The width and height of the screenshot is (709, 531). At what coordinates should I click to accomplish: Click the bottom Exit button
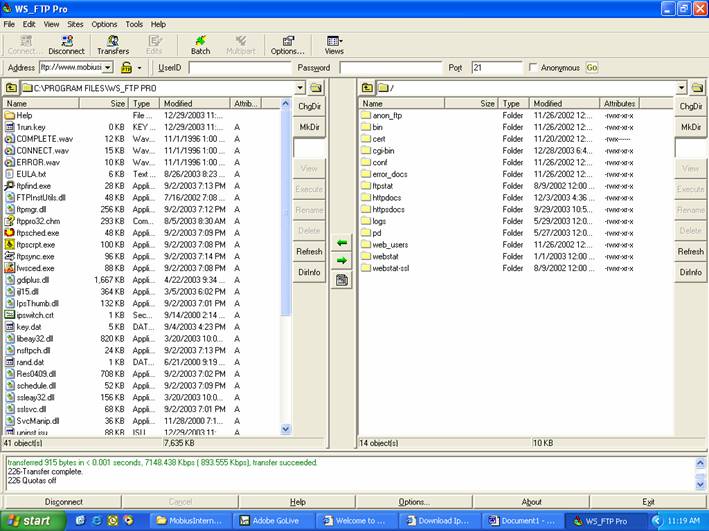pyautogui.click(x=648, y=502)
